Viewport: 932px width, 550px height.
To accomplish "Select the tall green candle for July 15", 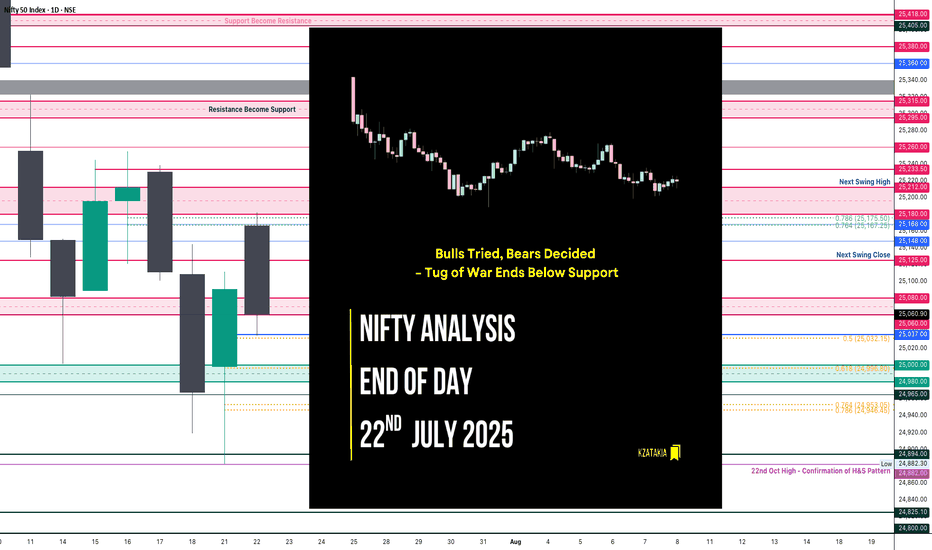I will 95,246.
